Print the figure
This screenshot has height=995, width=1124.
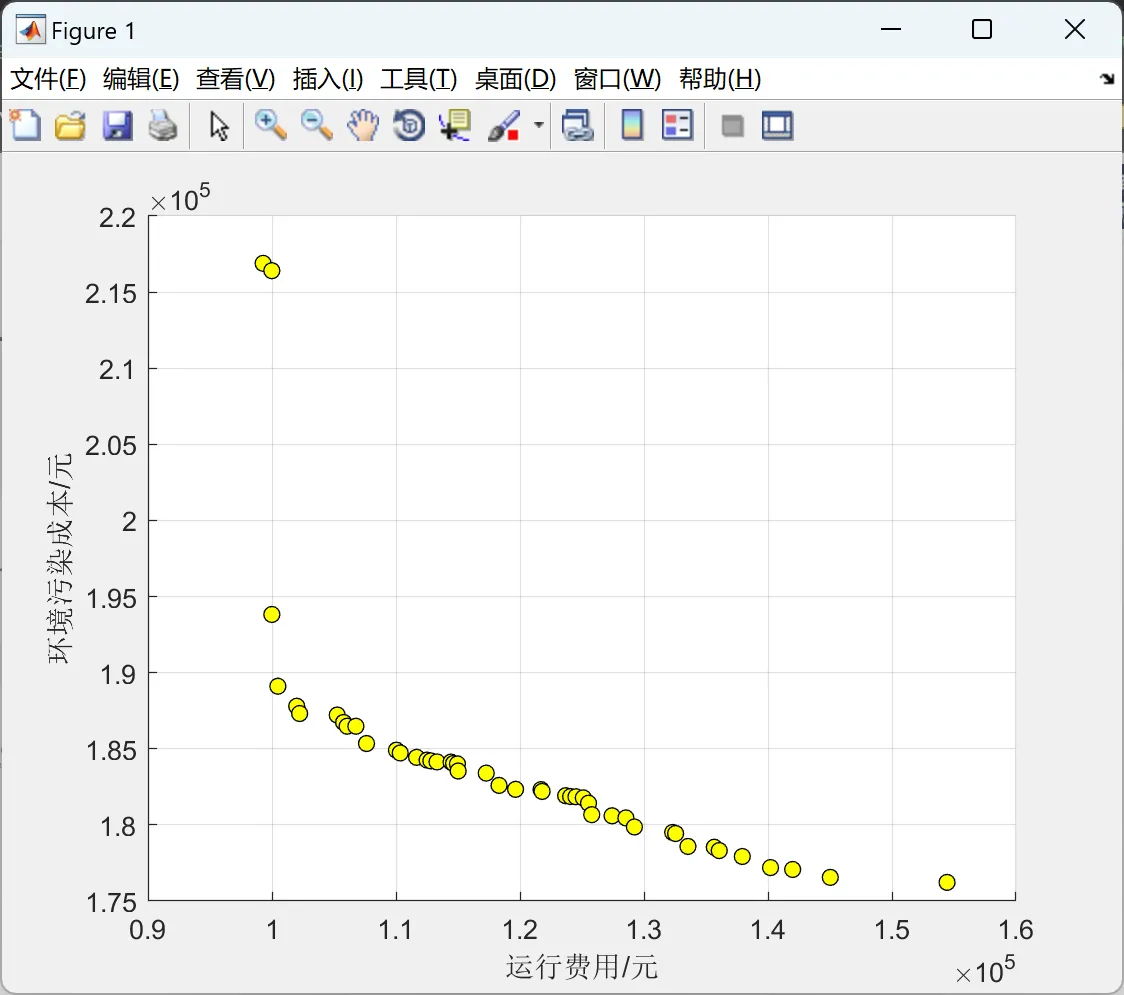[163, 125]
